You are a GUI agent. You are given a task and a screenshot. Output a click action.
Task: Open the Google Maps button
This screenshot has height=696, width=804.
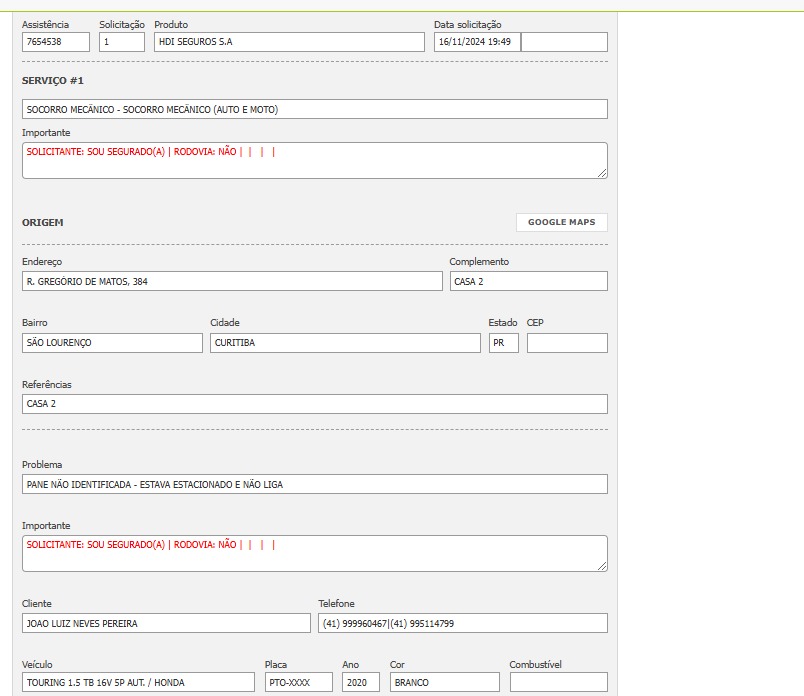pos(561,222)
